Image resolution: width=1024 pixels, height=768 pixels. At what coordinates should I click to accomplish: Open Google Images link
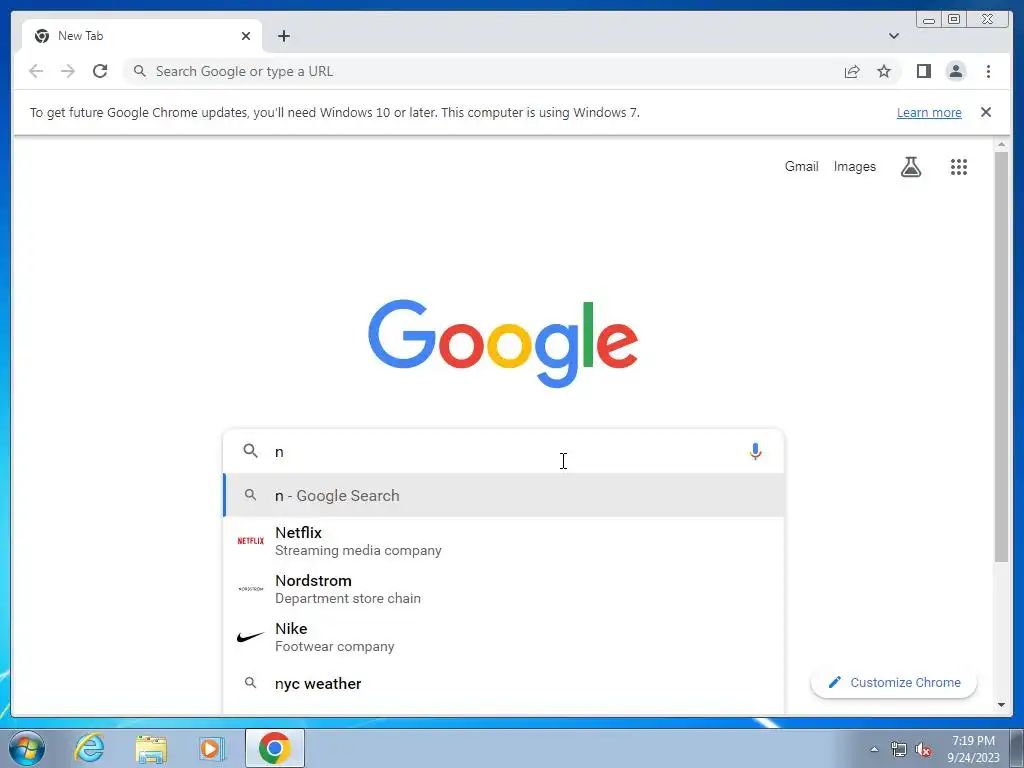[854, 167]
